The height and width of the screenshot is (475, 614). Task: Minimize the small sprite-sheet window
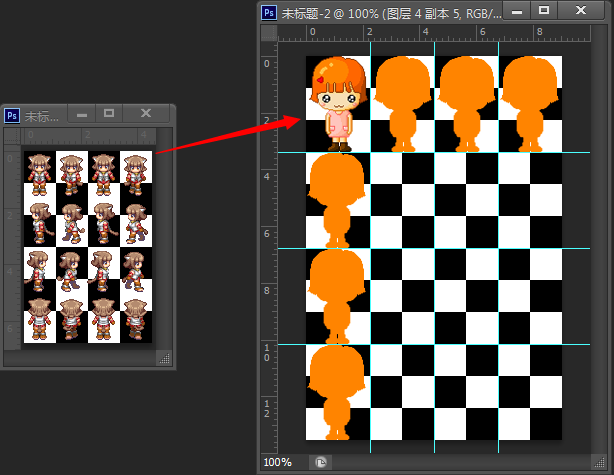(x=82, y=114)
